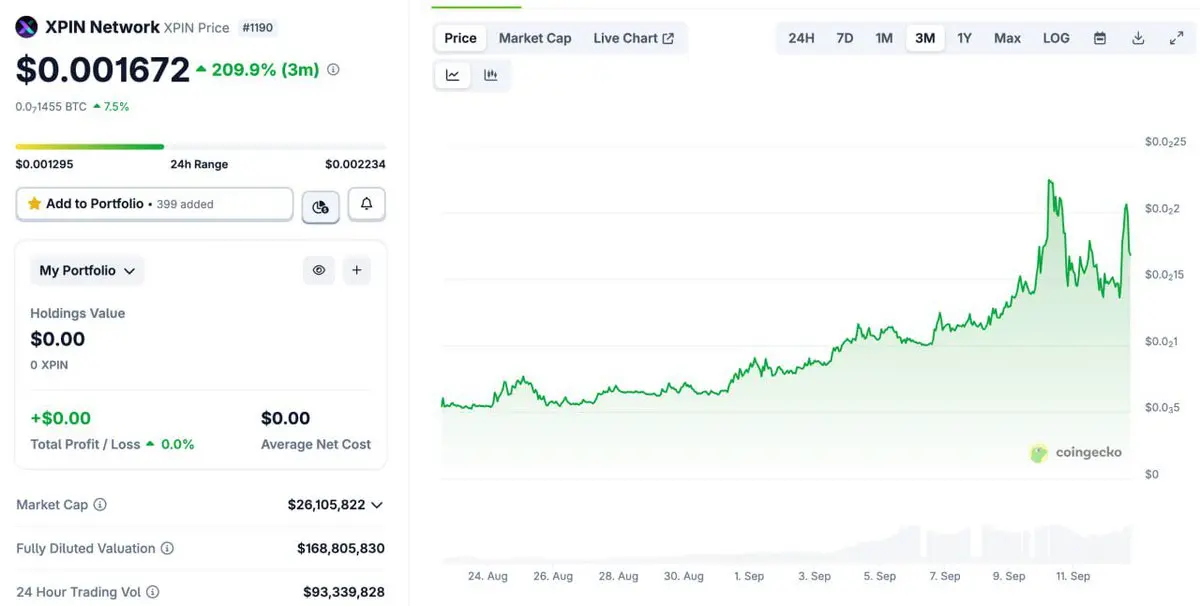Viewport: 1200px width, 606px height.
Task: Select the 7D time range
Action: (x=845, y=38)
